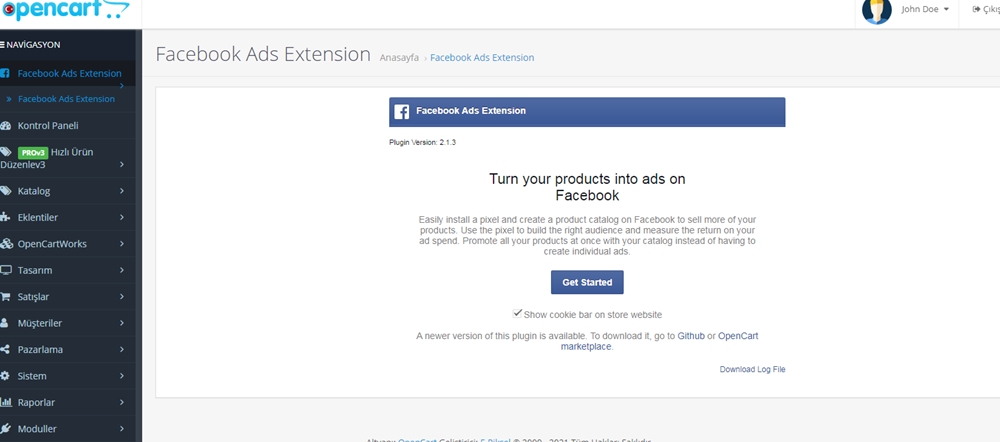Viewport: 1000px width, 442px height.
Task: Open the John Doe user dropdown
Action: (925, 10)
